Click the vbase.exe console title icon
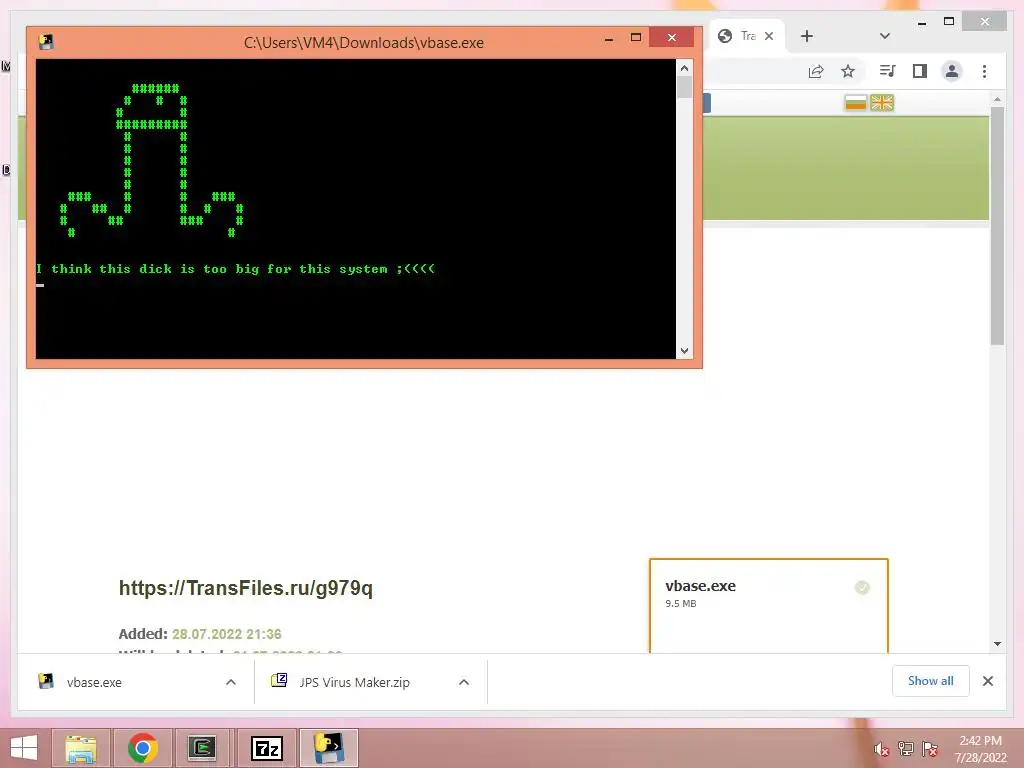The image size is (1024, 768). (x=46, y=42)
